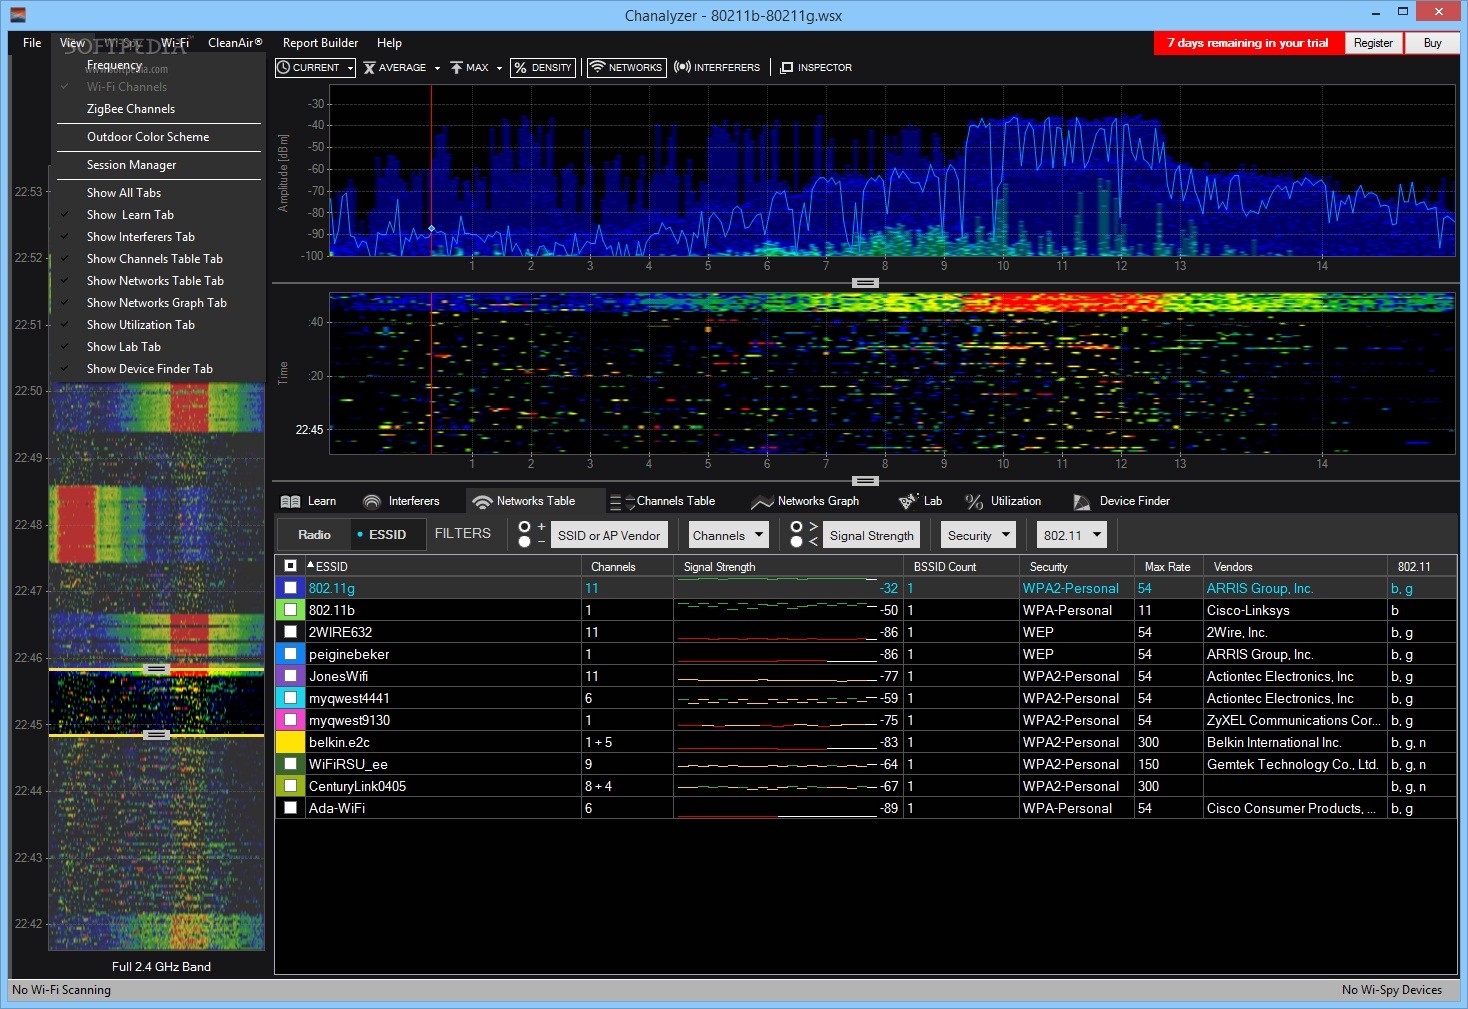
Task: Toggle the Interferers overlay icon
Action: click(682, 67)
